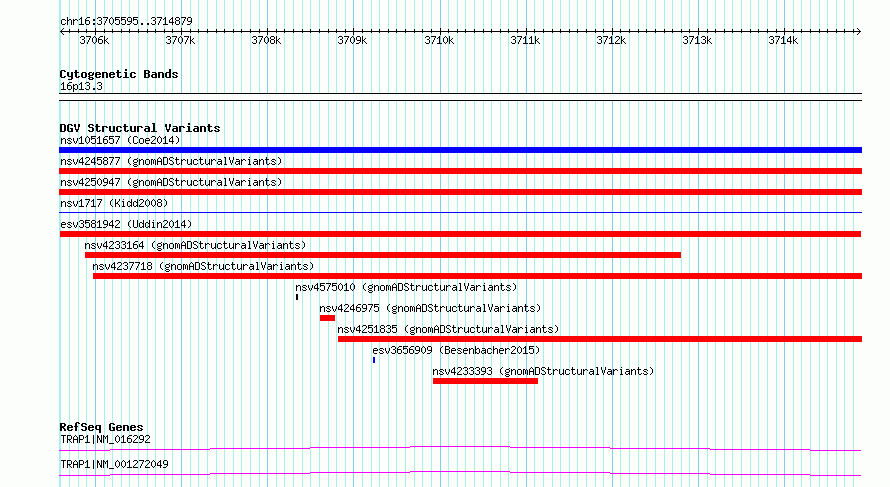Open the nsv4575010 variant label

[406, 287]
